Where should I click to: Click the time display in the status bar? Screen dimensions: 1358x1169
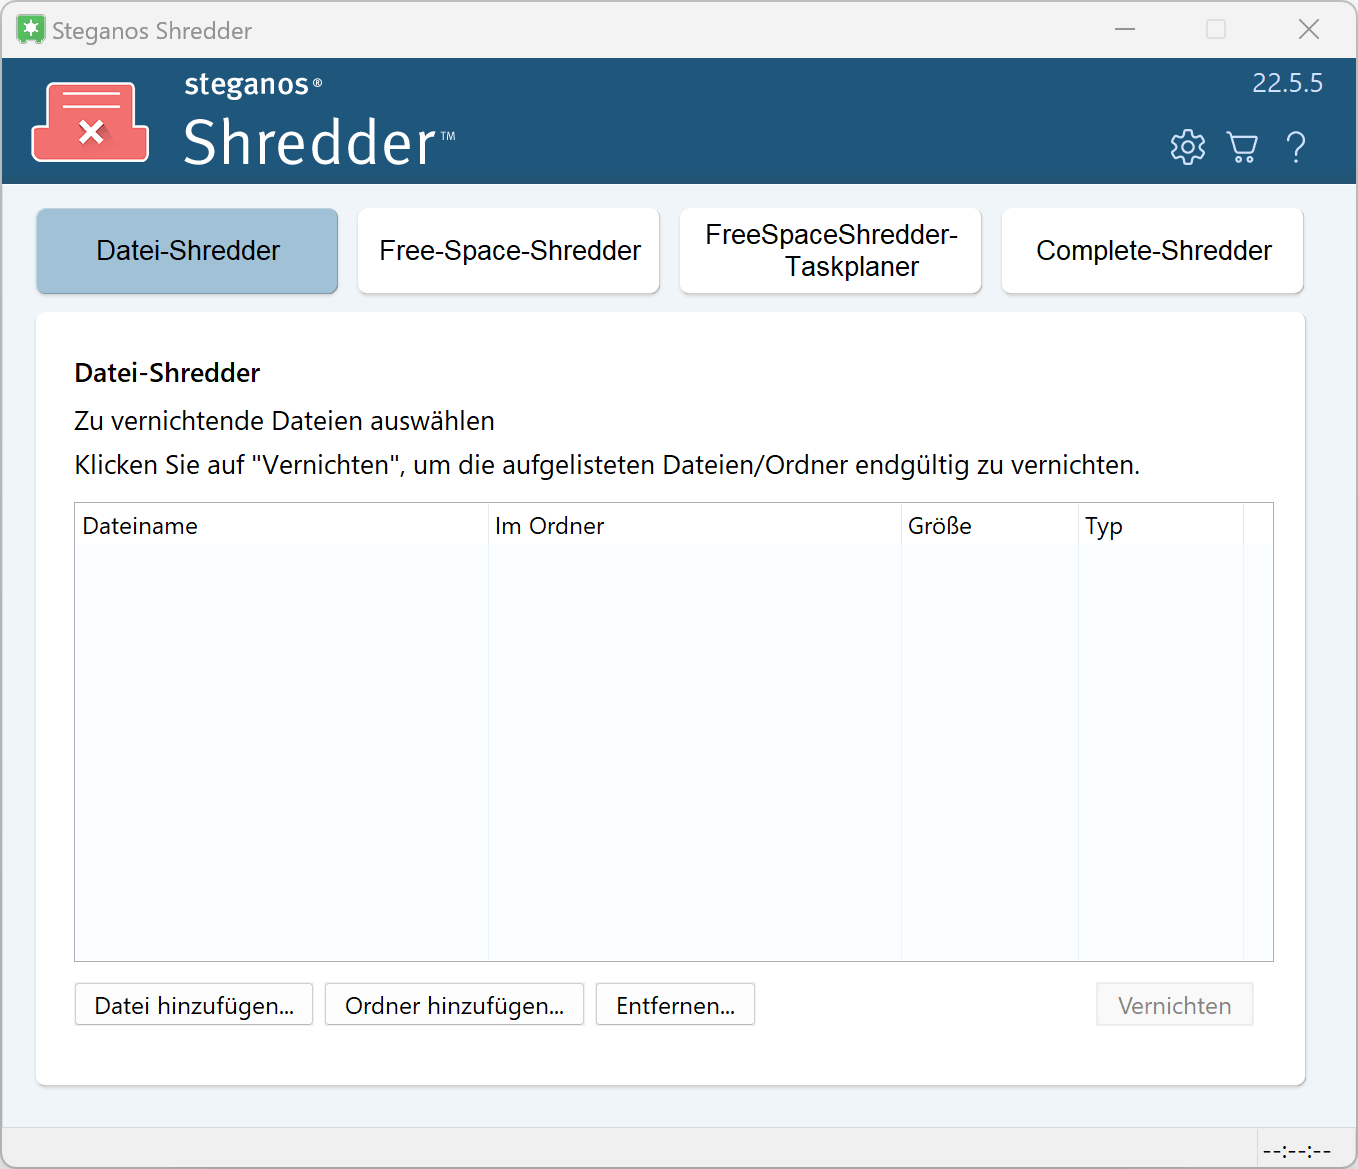click(1297, 1149)
